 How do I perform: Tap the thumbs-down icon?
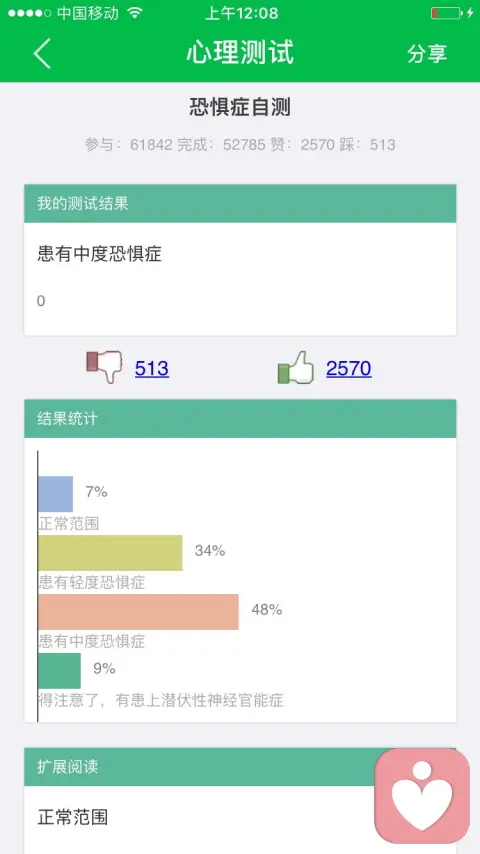[x=104, y=367]
